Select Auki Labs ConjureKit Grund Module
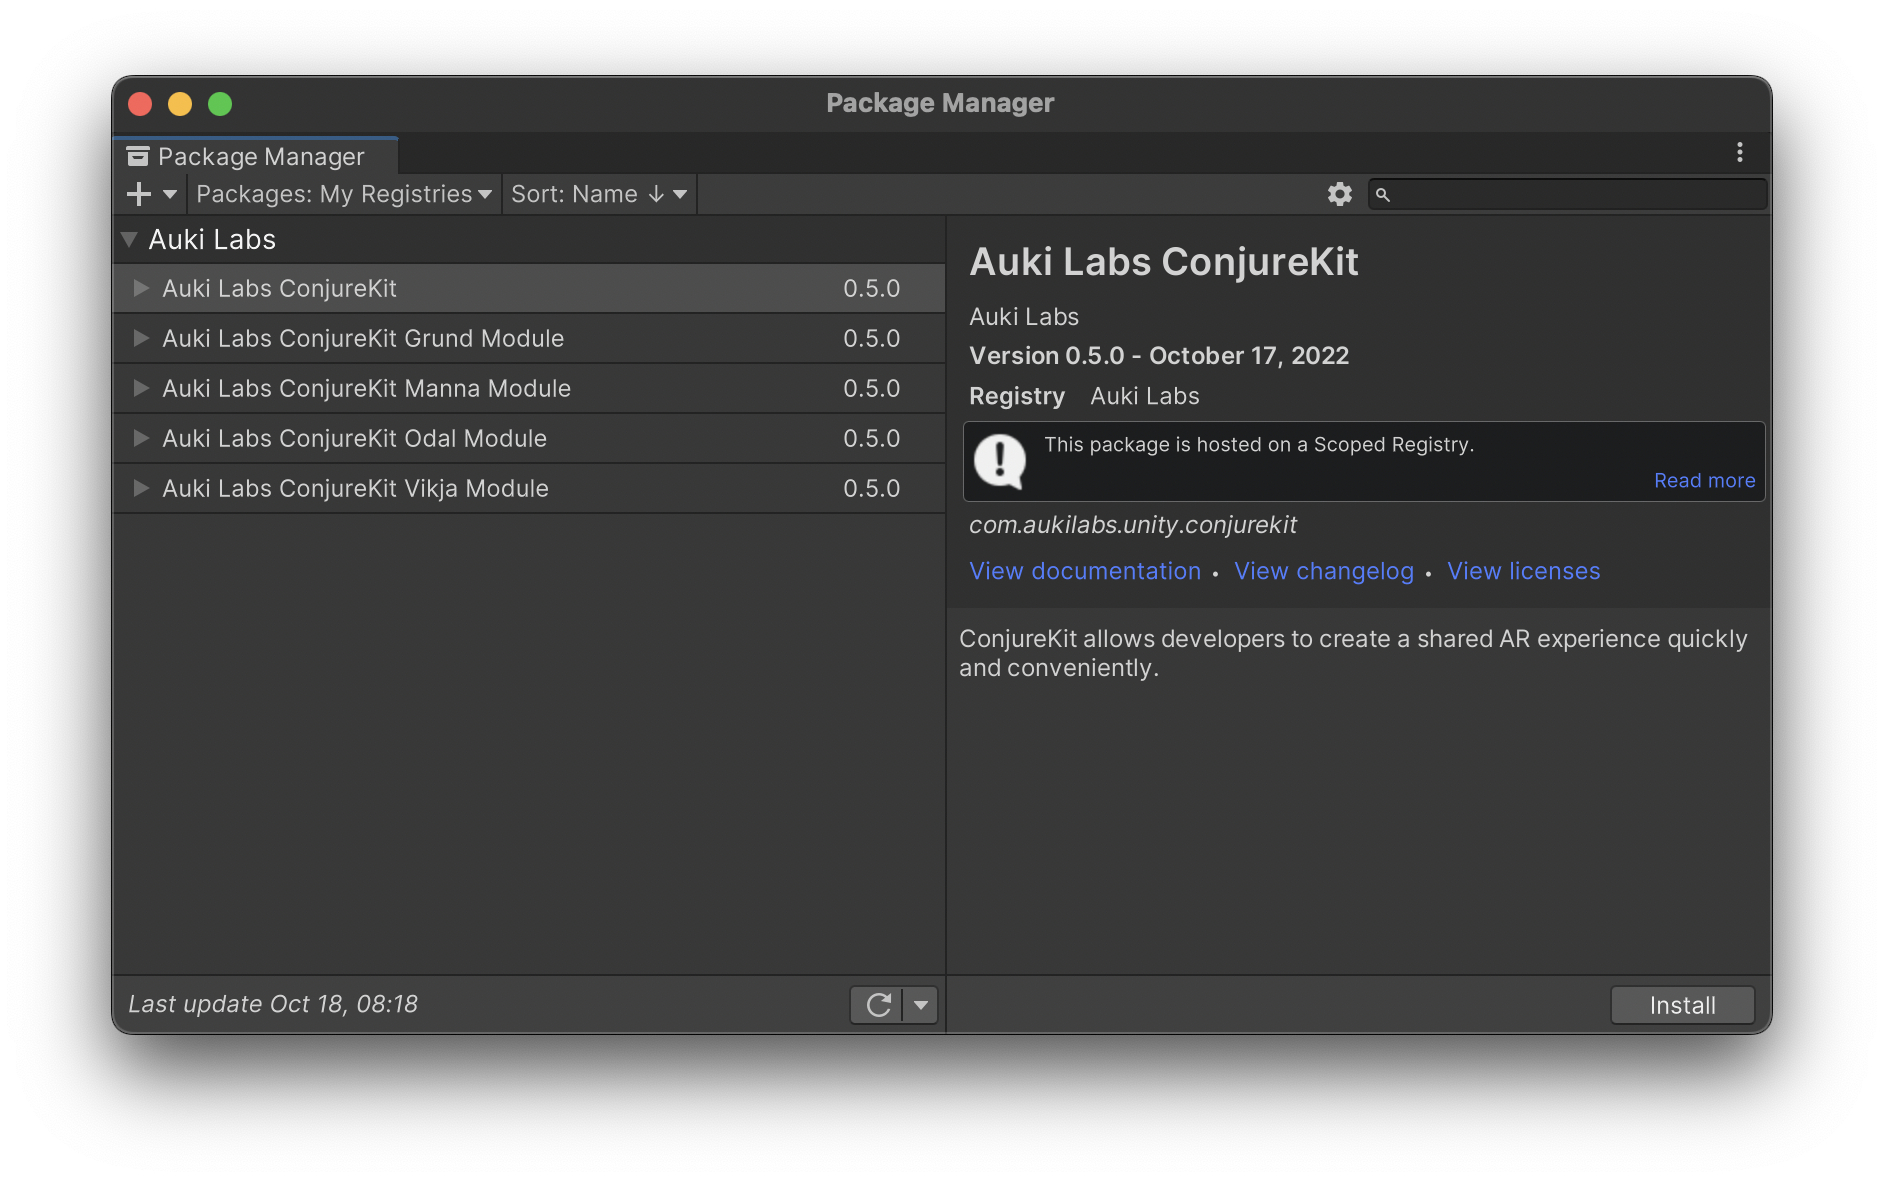 [x=529, y=338]
